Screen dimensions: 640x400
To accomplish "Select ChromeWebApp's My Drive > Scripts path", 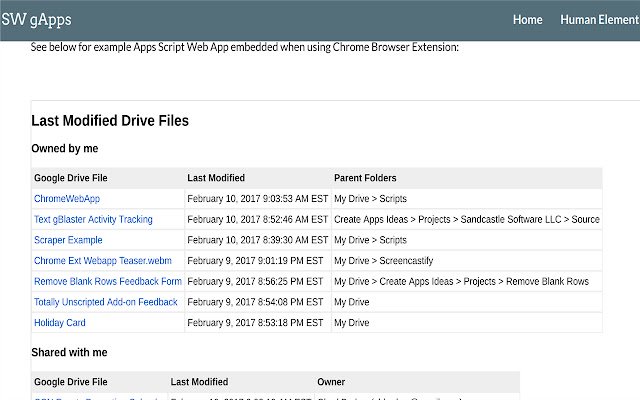I will pyautogui.click(x=370, y=199).
